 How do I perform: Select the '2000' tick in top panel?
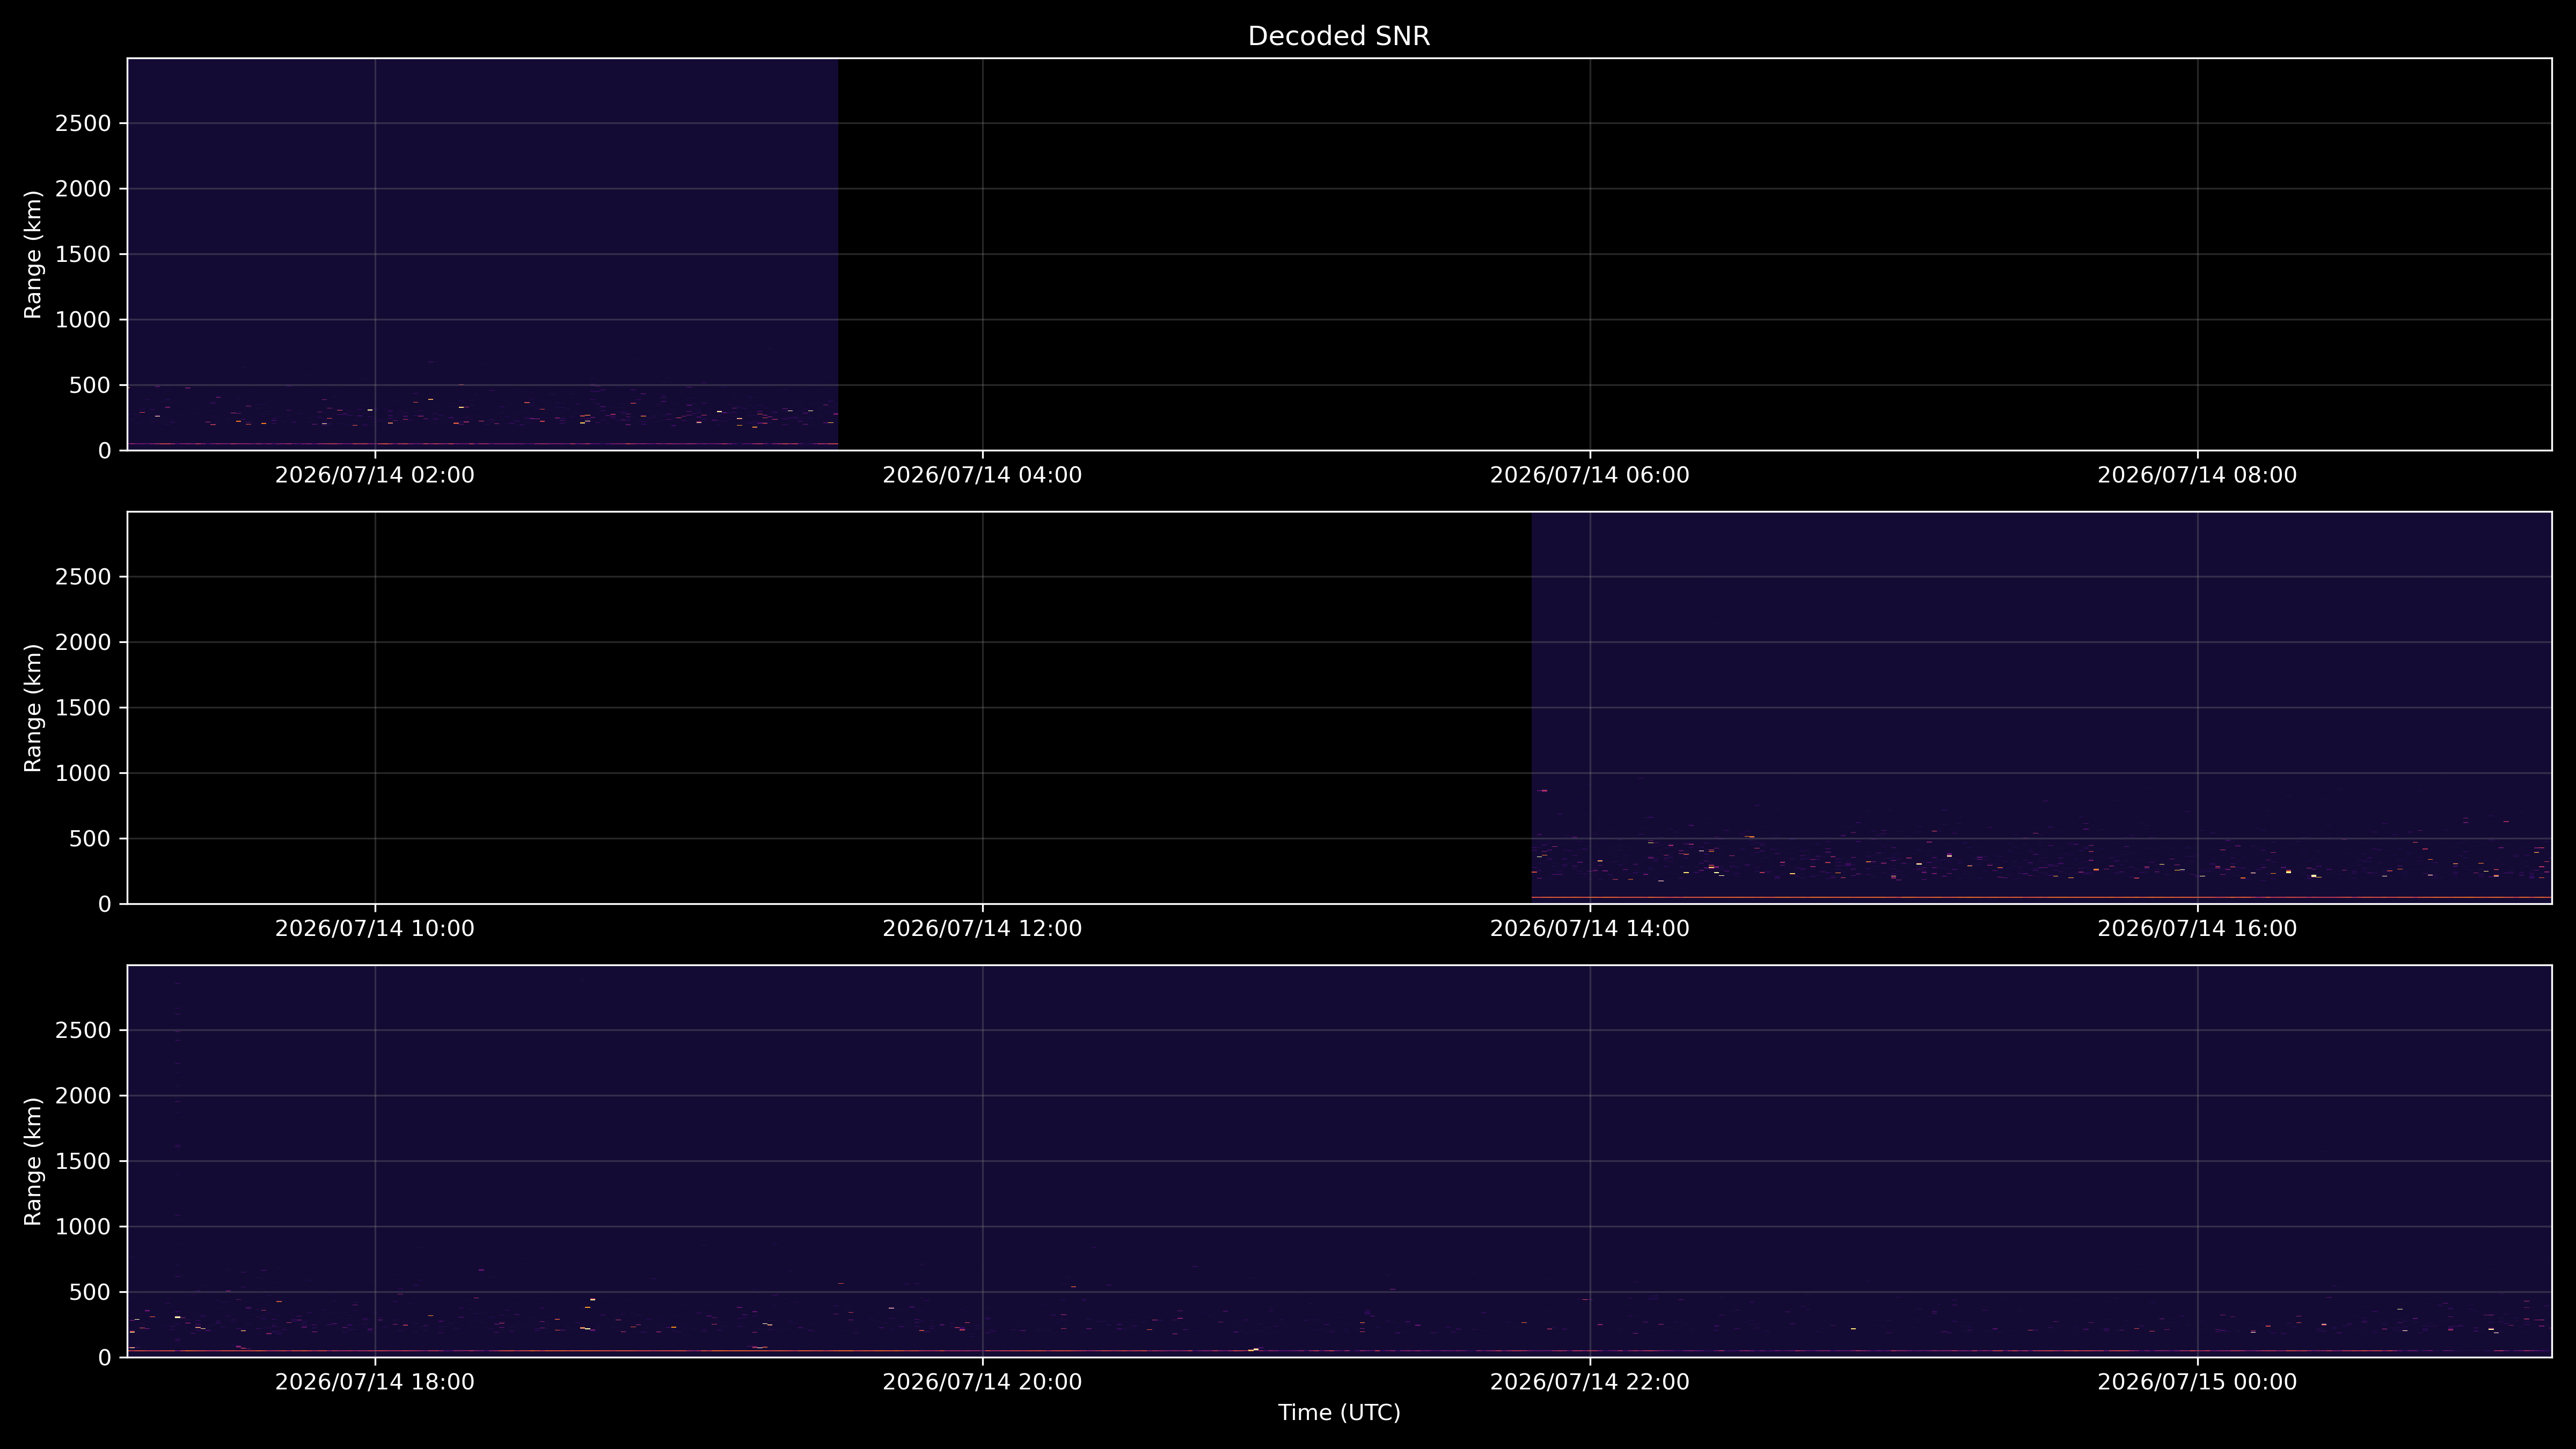83,189
